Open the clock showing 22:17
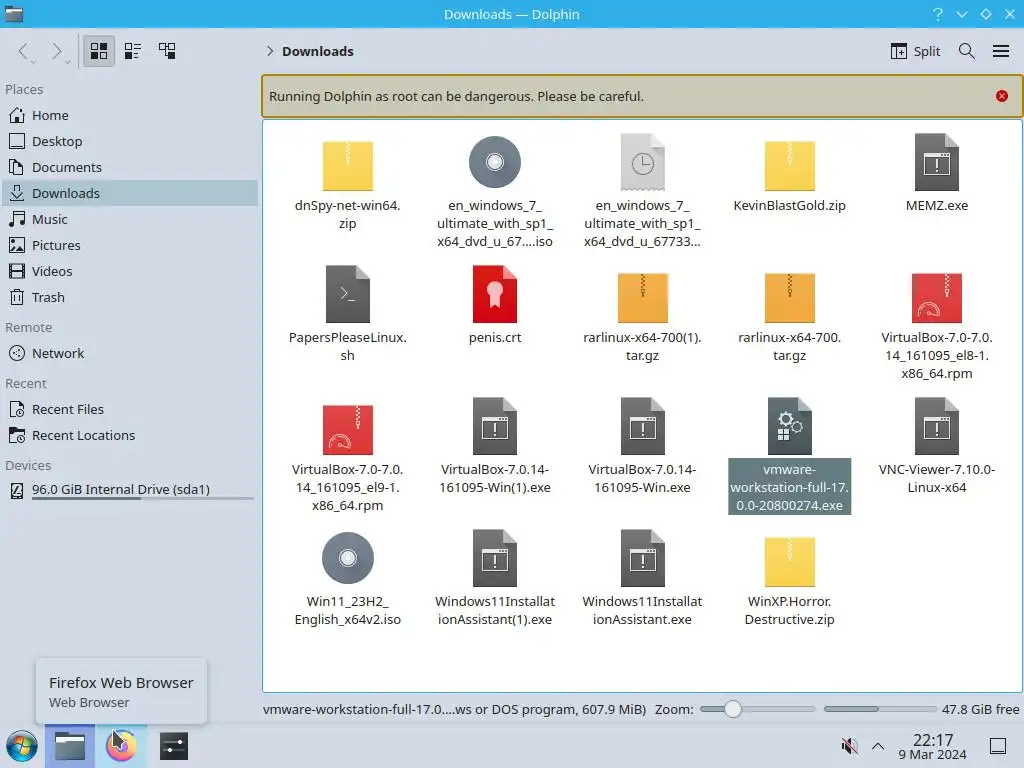This screenshot has width=1024, height=768. point(933,746)
